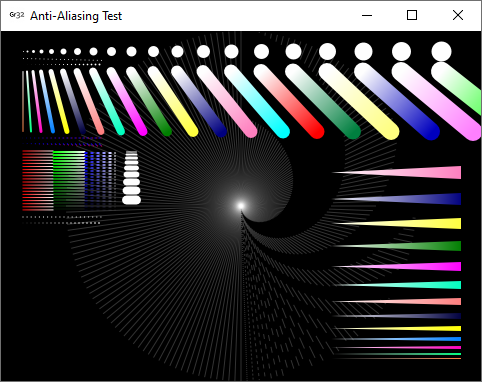Minimize the Anti-Aliasing Test window

(367, 15)
